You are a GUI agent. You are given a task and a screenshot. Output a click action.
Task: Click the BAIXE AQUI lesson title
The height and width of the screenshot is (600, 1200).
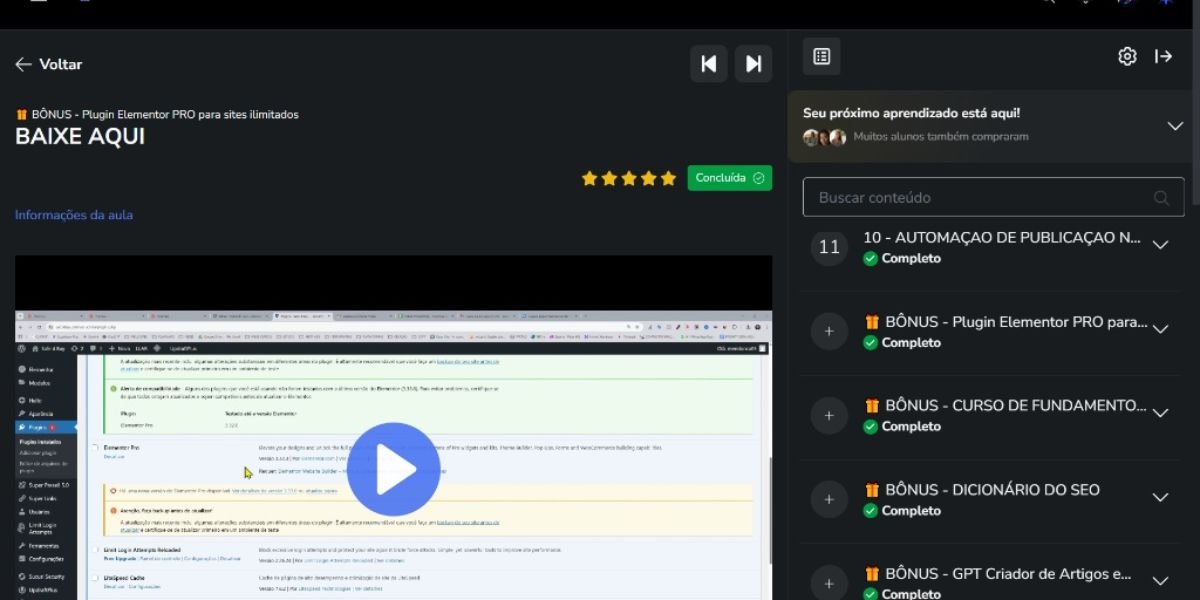(x=80, y=137)
